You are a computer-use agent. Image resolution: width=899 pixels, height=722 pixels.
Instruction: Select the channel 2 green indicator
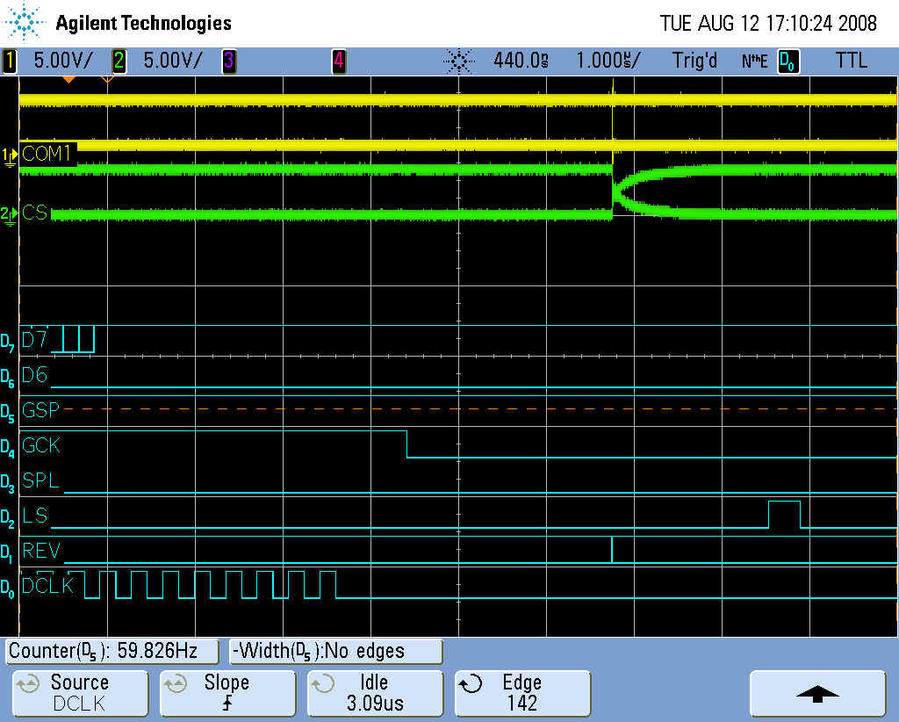point(119,61)
